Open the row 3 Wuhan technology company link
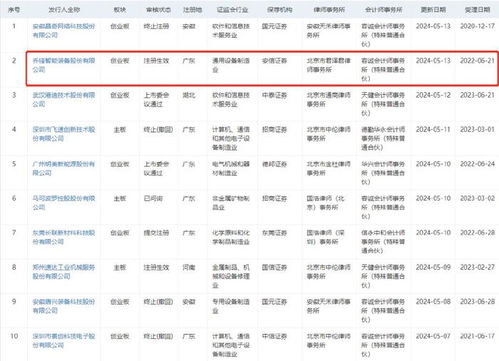This screenshot has width=499, height=361. pyautogui.click(x=64, y=99)
